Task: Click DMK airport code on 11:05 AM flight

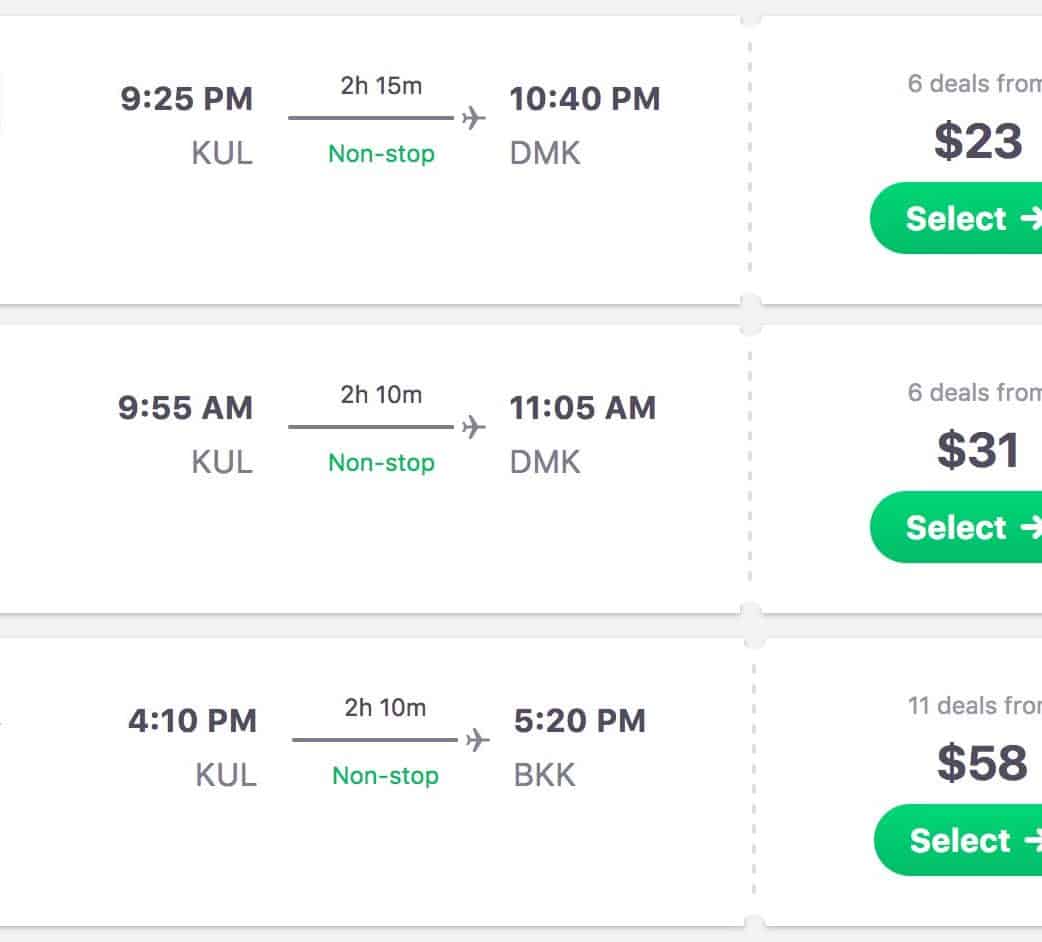Action: (x=545, y=462)
